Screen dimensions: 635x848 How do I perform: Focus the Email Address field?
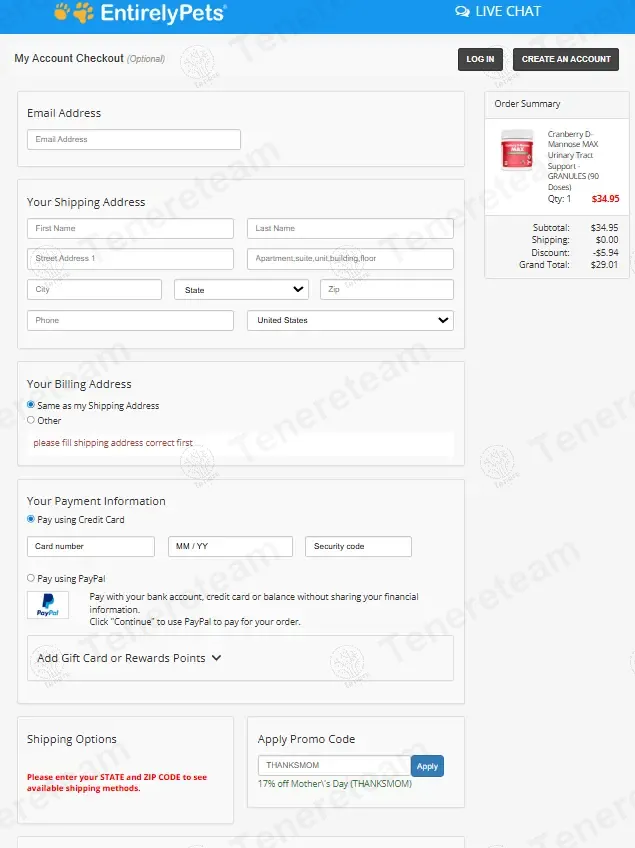tap(134, 139)
